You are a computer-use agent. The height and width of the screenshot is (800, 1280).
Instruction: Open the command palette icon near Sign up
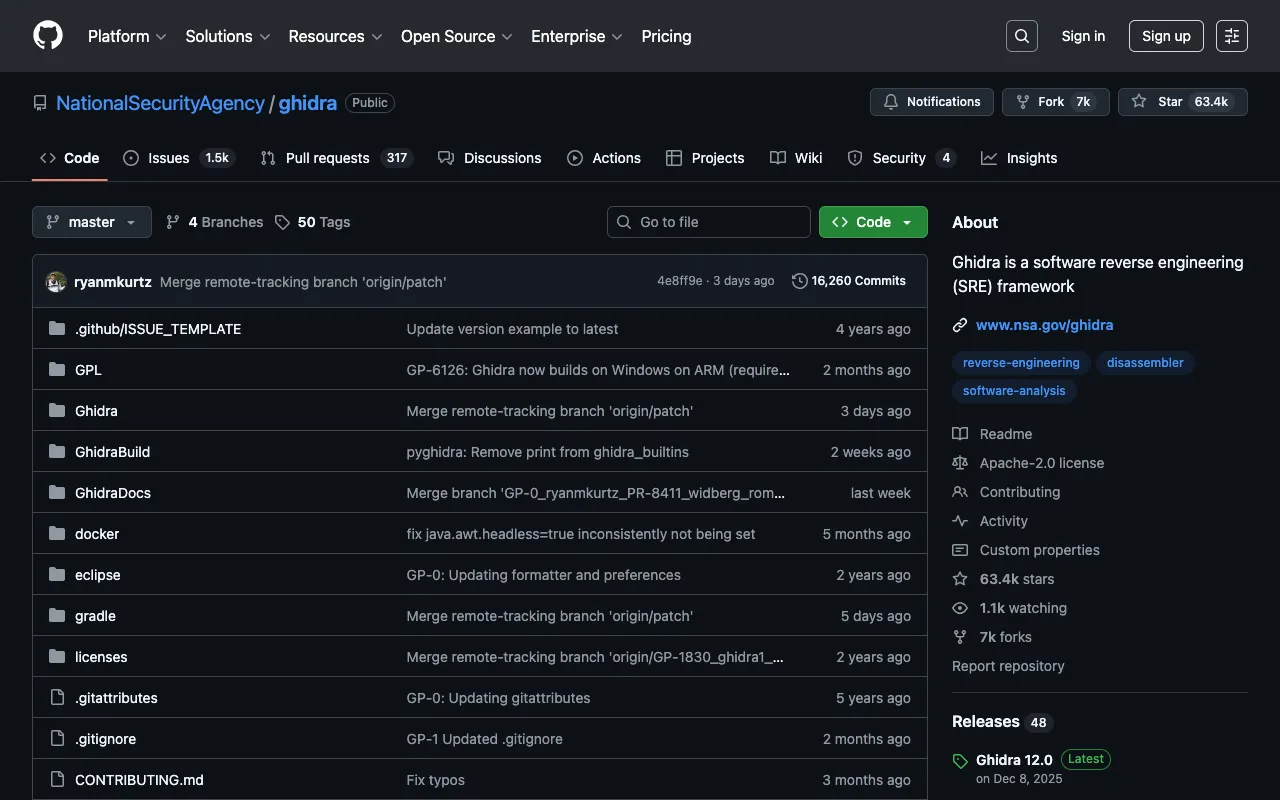tap(1231, 36)
